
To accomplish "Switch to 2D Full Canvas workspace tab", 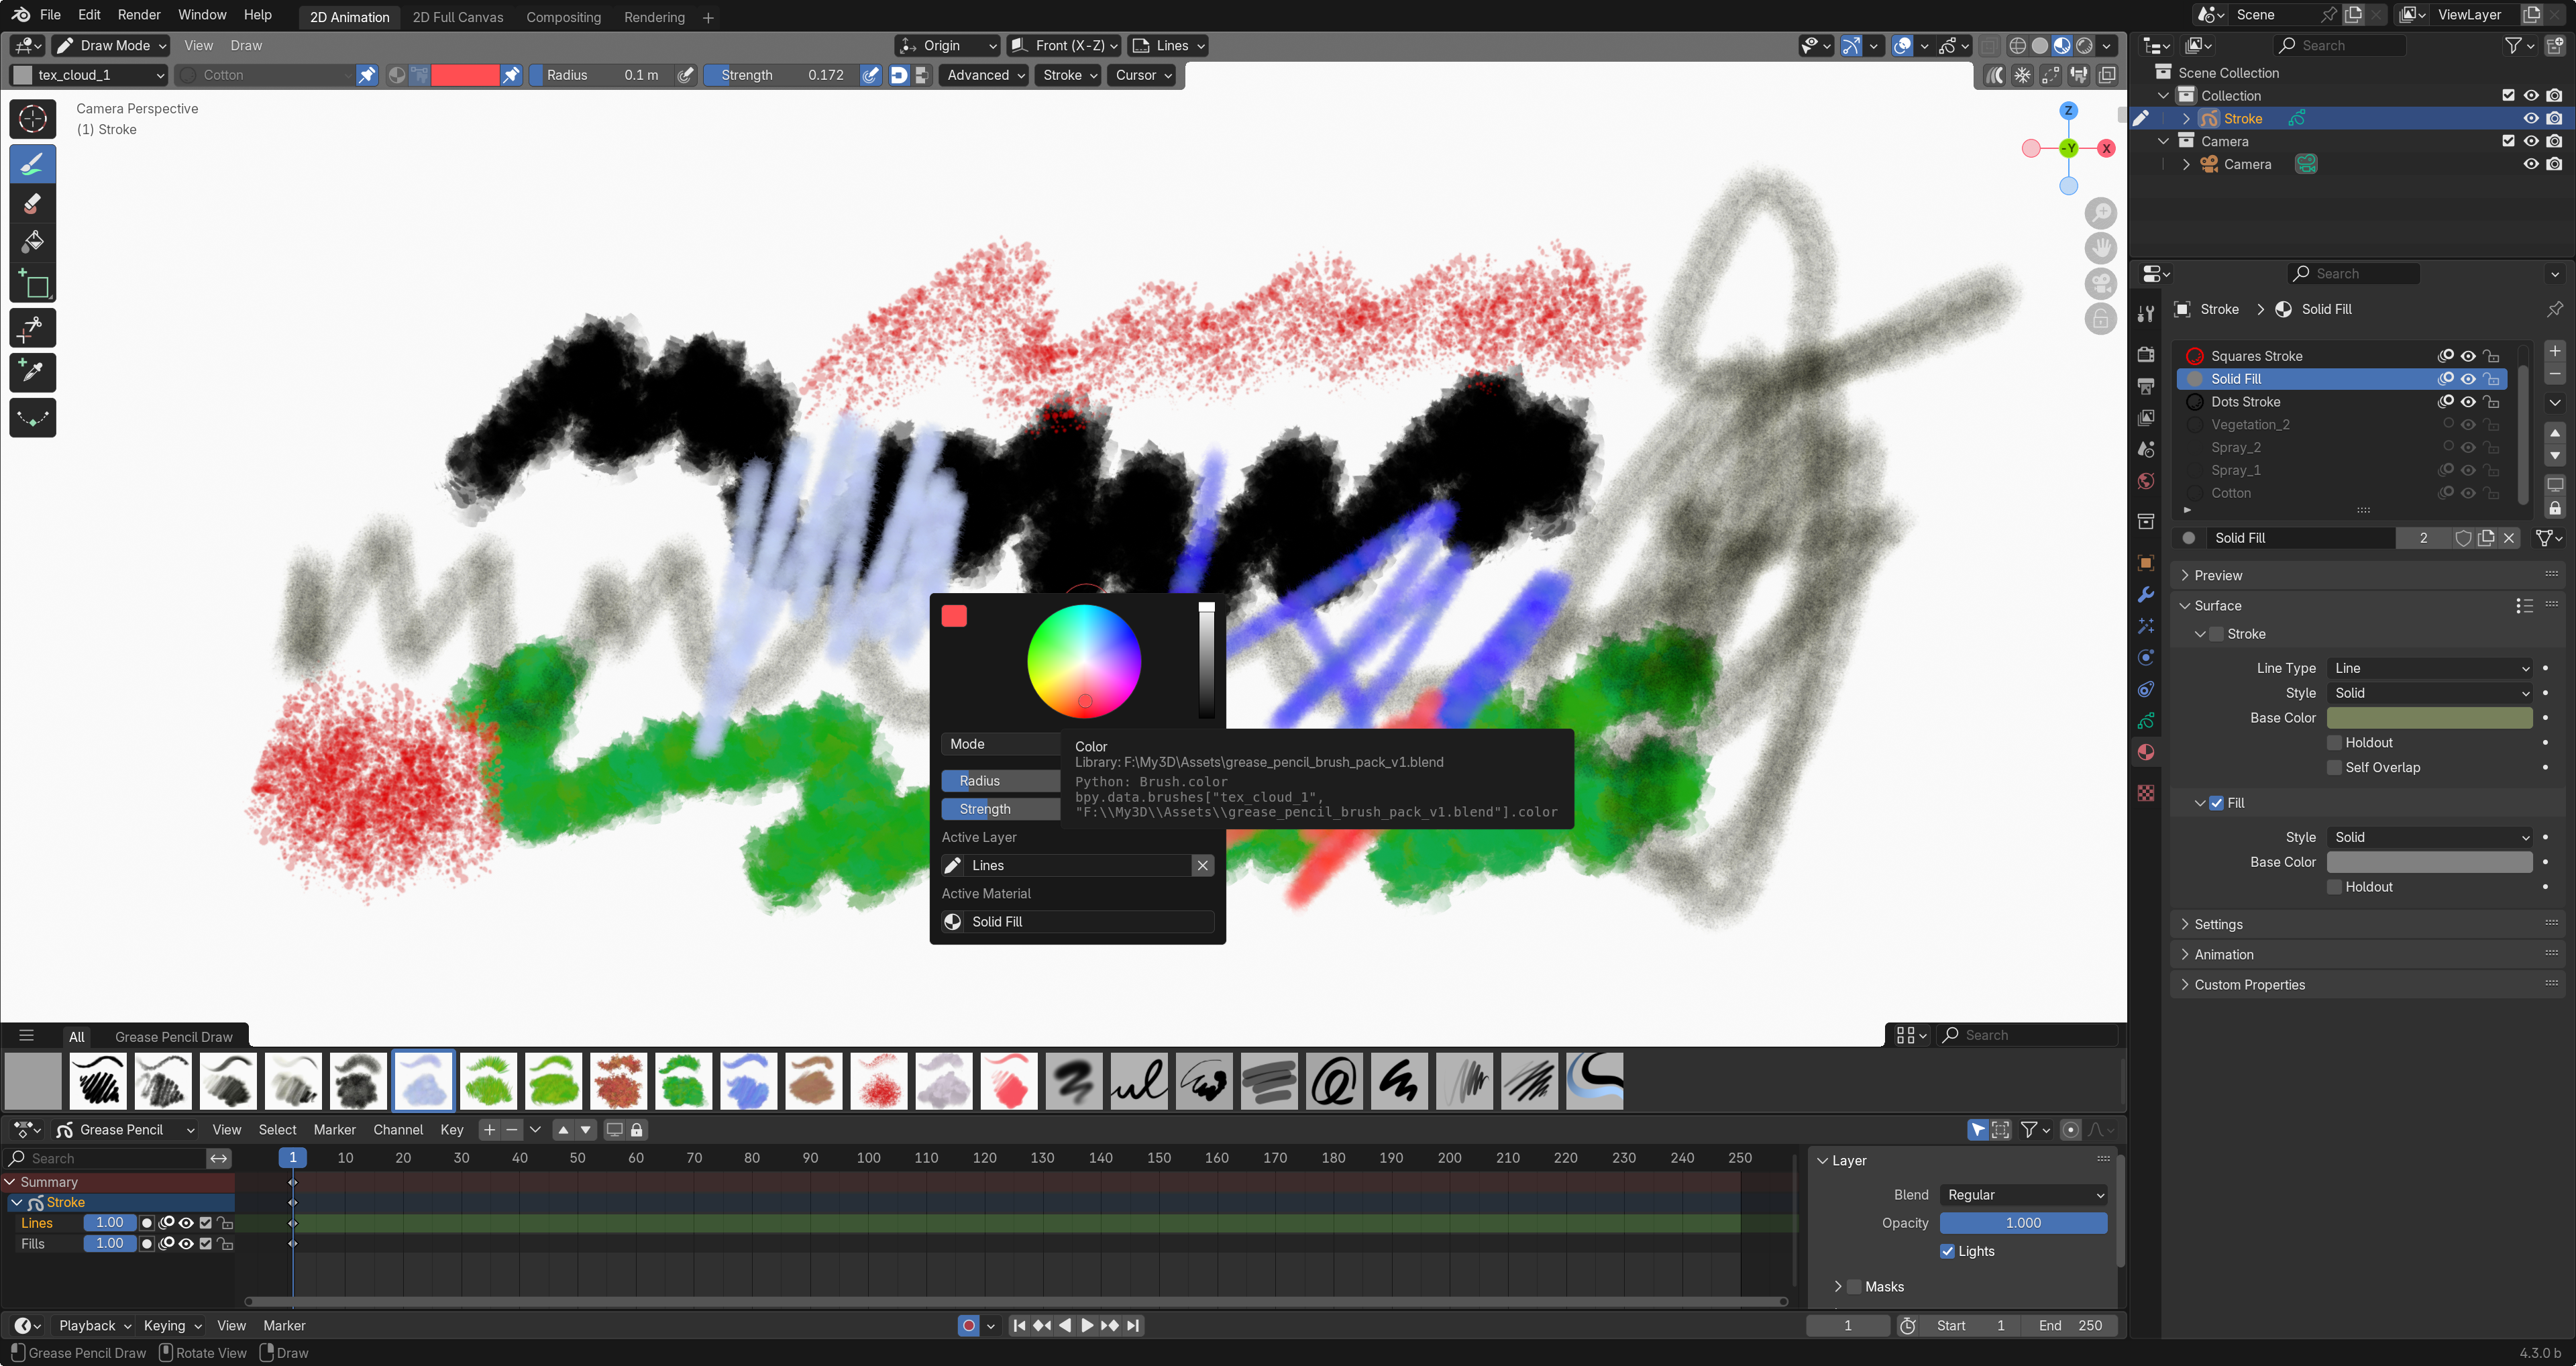I will [x=458, y=17].
